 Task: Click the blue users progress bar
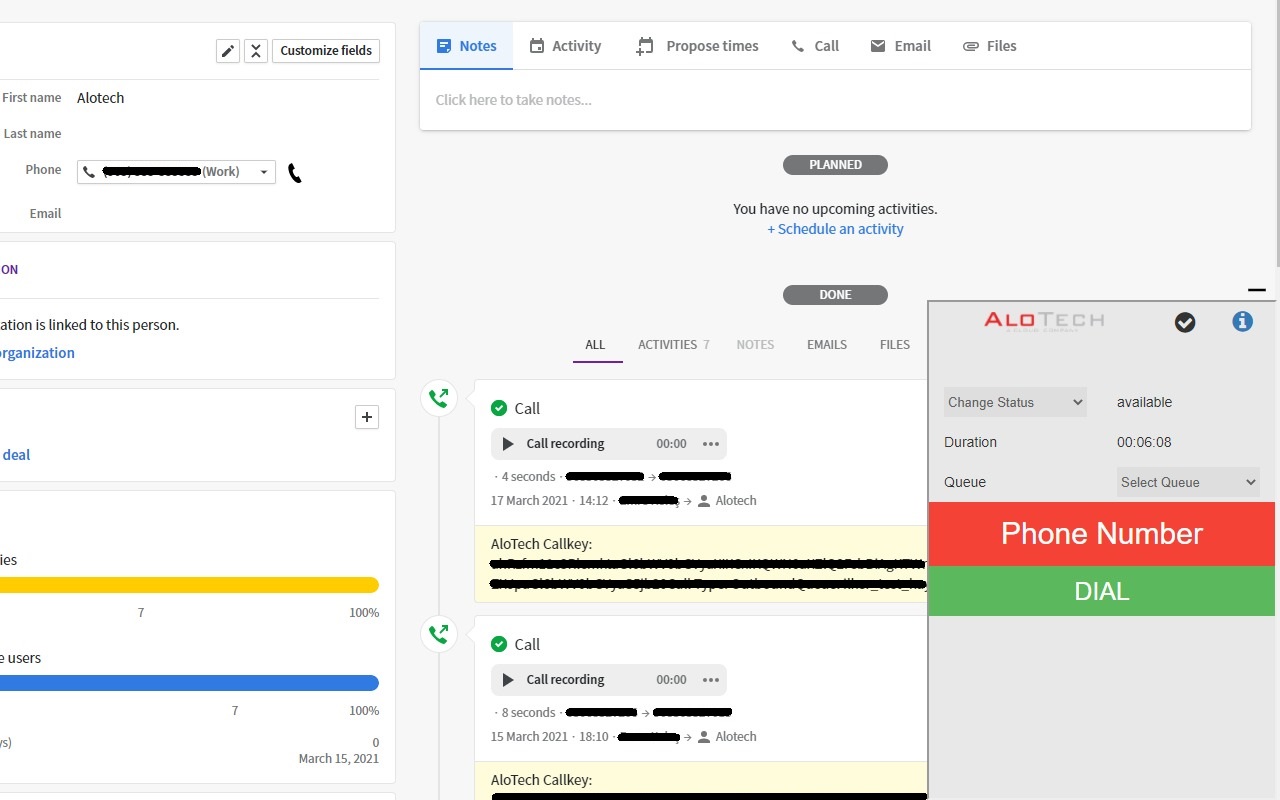click(189, 683)
